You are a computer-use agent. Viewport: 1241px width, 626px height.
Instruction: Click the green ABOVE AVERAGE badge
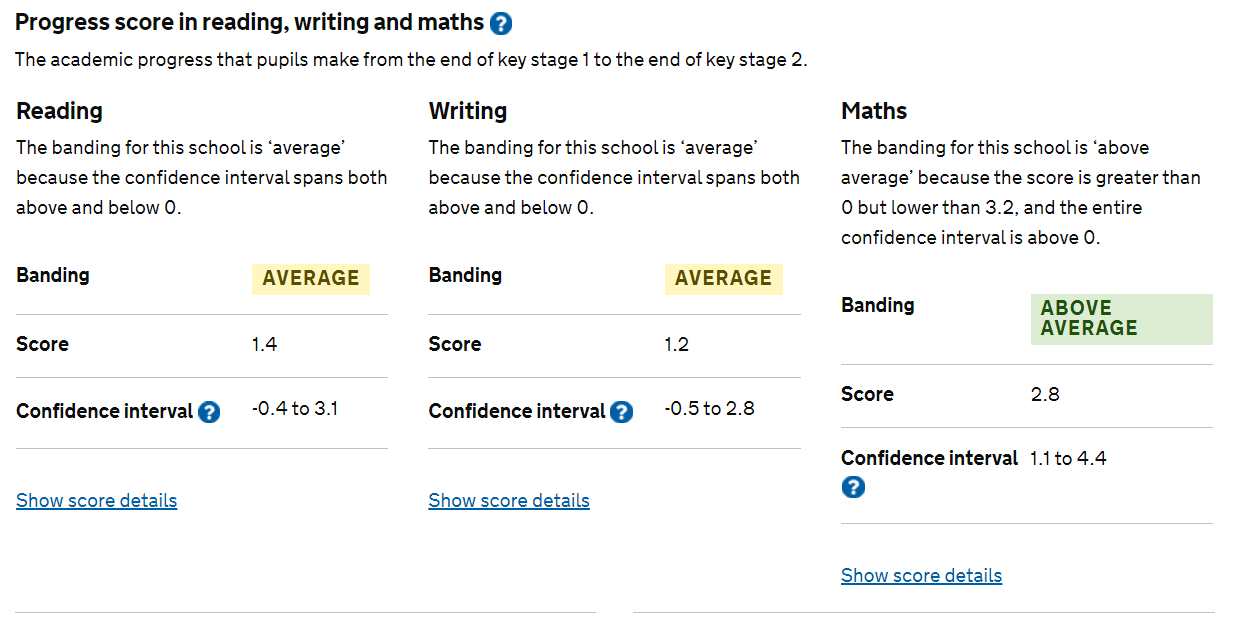(1122, 319)
